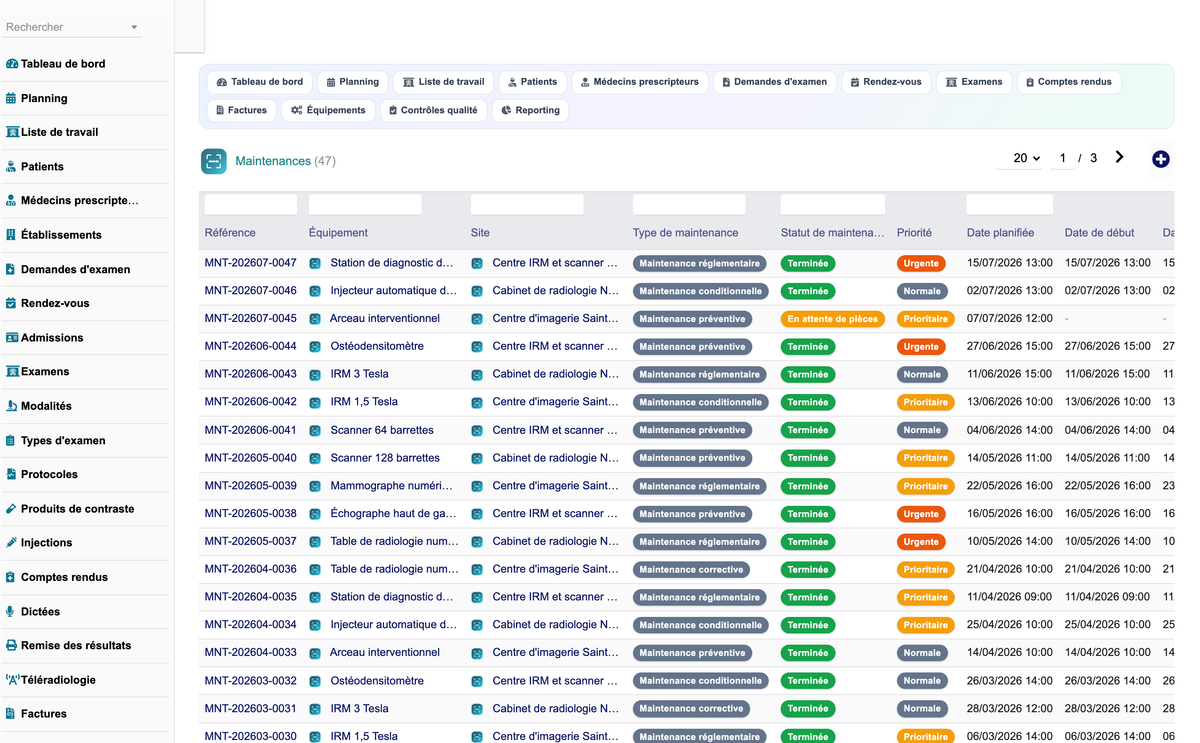
Task: Open Scanner 128 barrettes equipment link
Action: (385, 458)
